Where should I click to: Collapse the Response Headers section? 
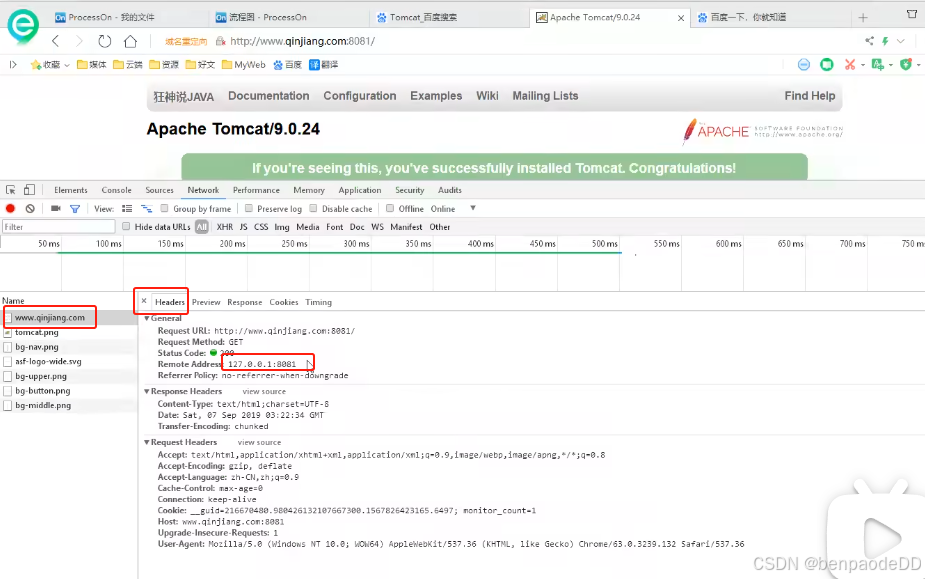[147, 391]
